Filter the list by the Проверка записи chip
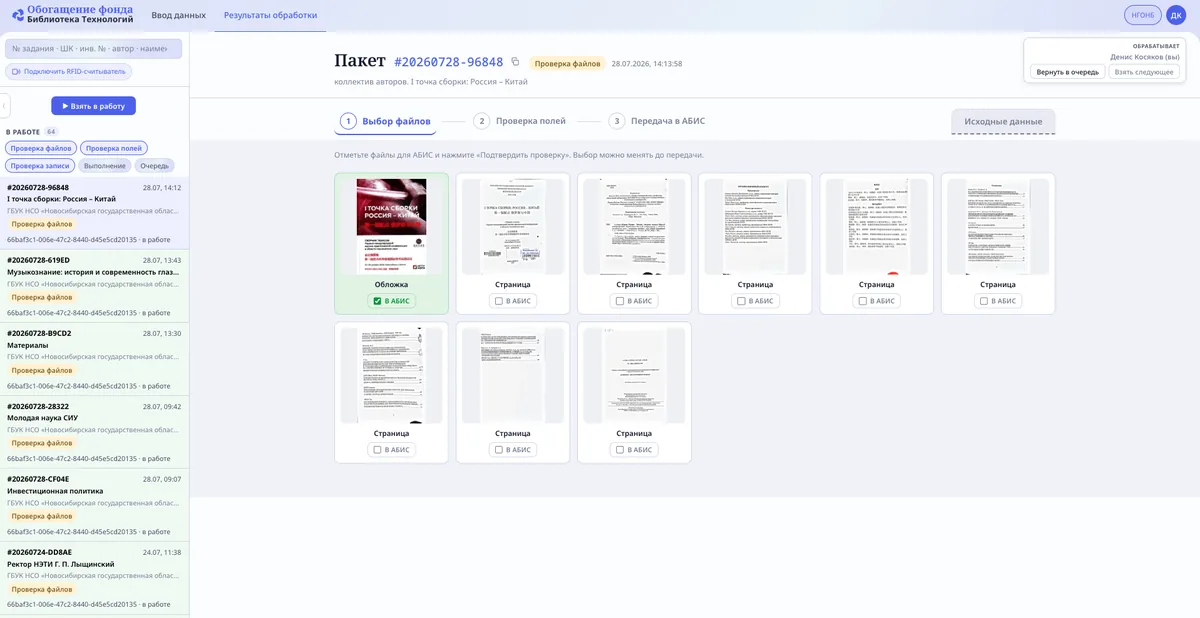The height and width of the screenshot is (618, 1200). pos(40,166)
